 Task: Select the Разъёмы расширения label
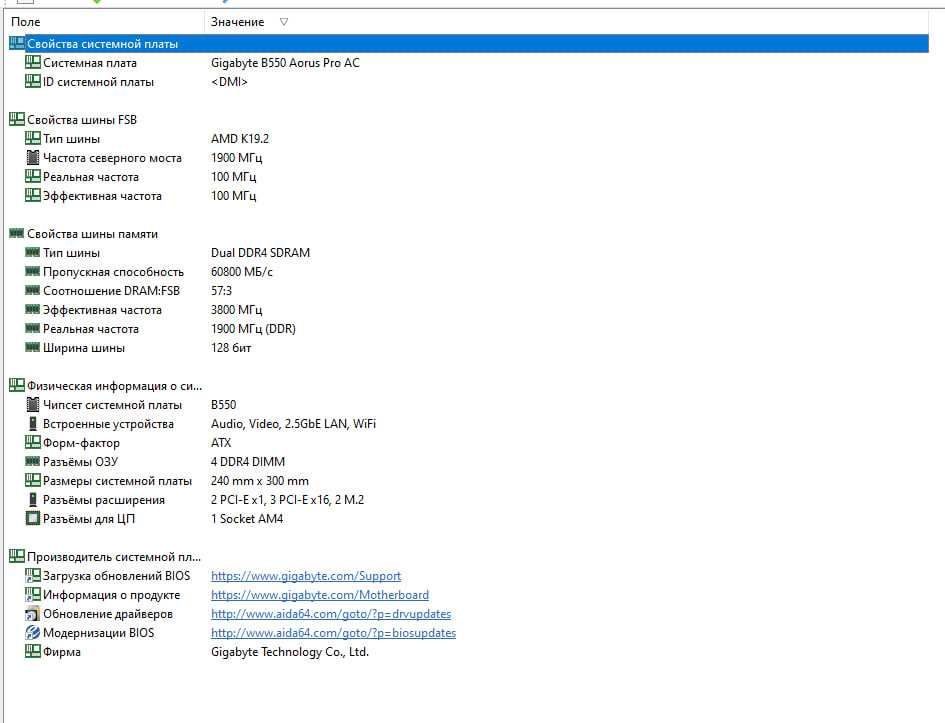[104, 499]
